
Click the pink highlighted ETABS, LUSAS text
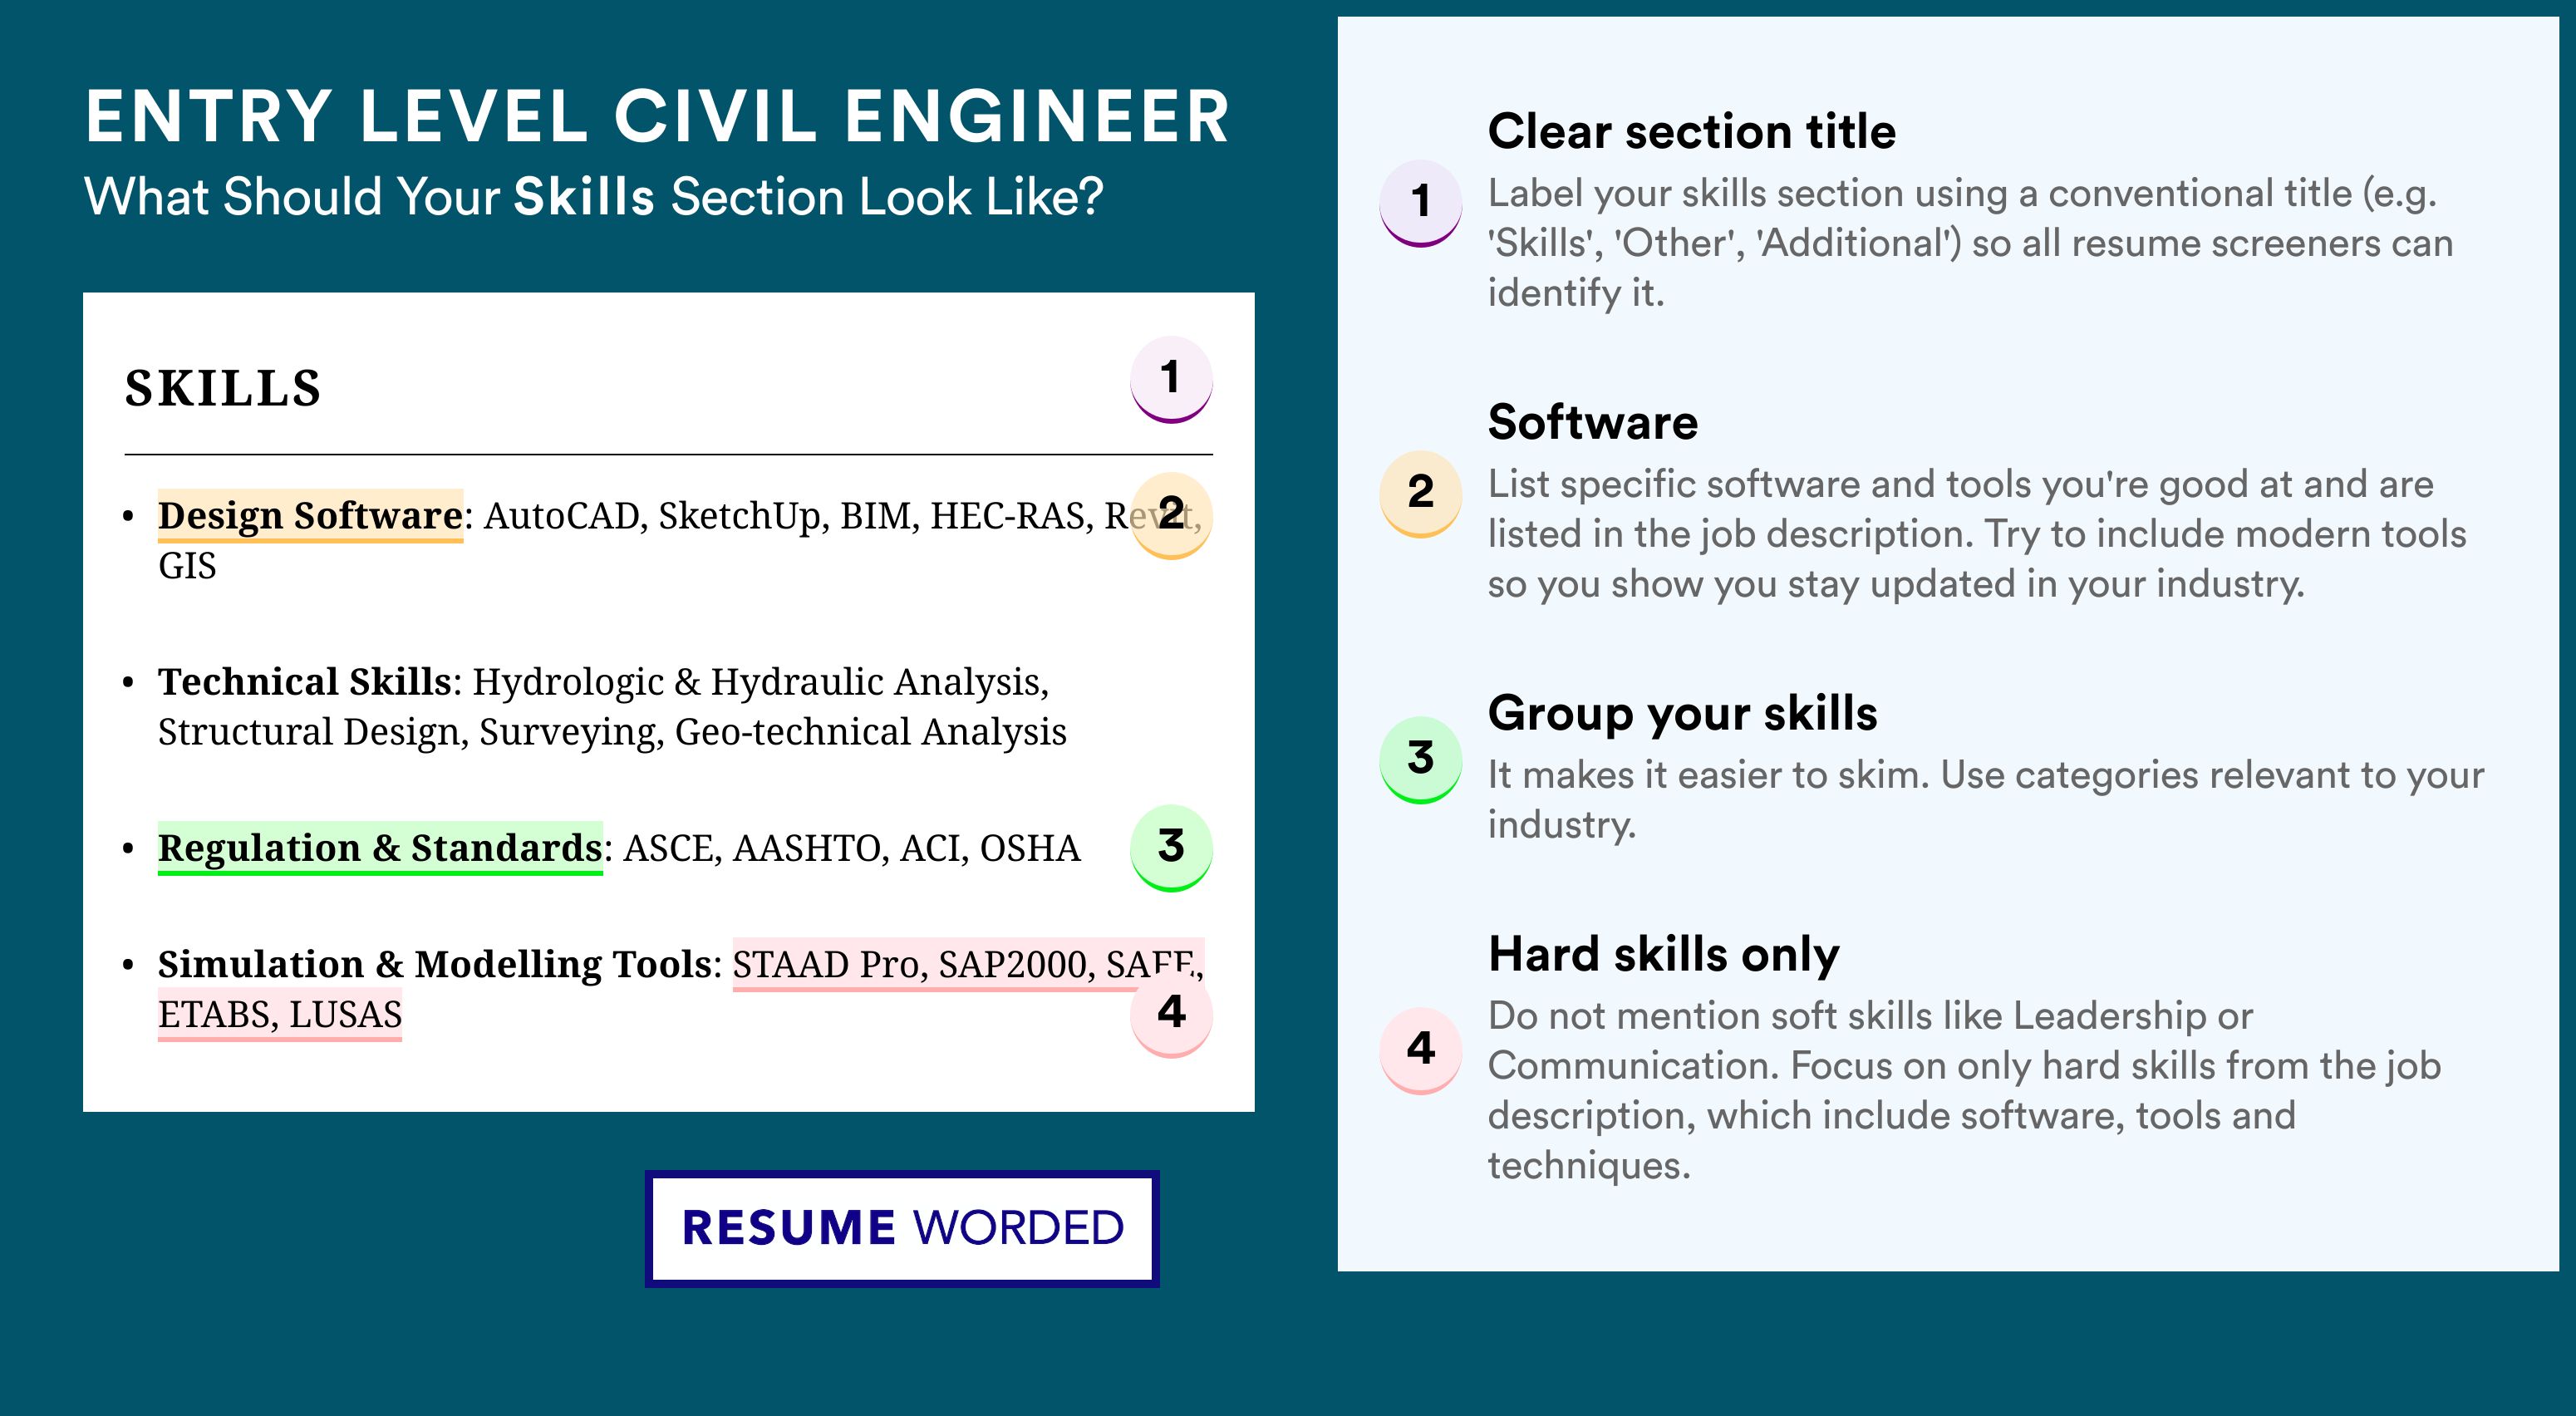280,1015
